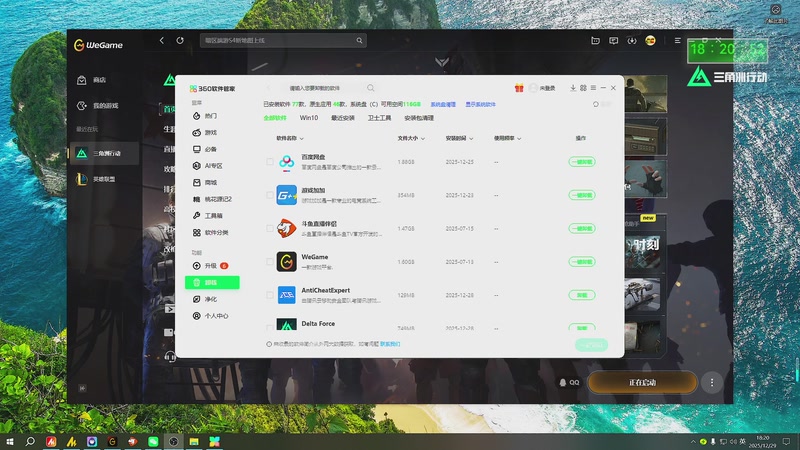800x450 pixels.
Task: Open the AI专区 section in 360 sidebar
Action: pos(208,166)
